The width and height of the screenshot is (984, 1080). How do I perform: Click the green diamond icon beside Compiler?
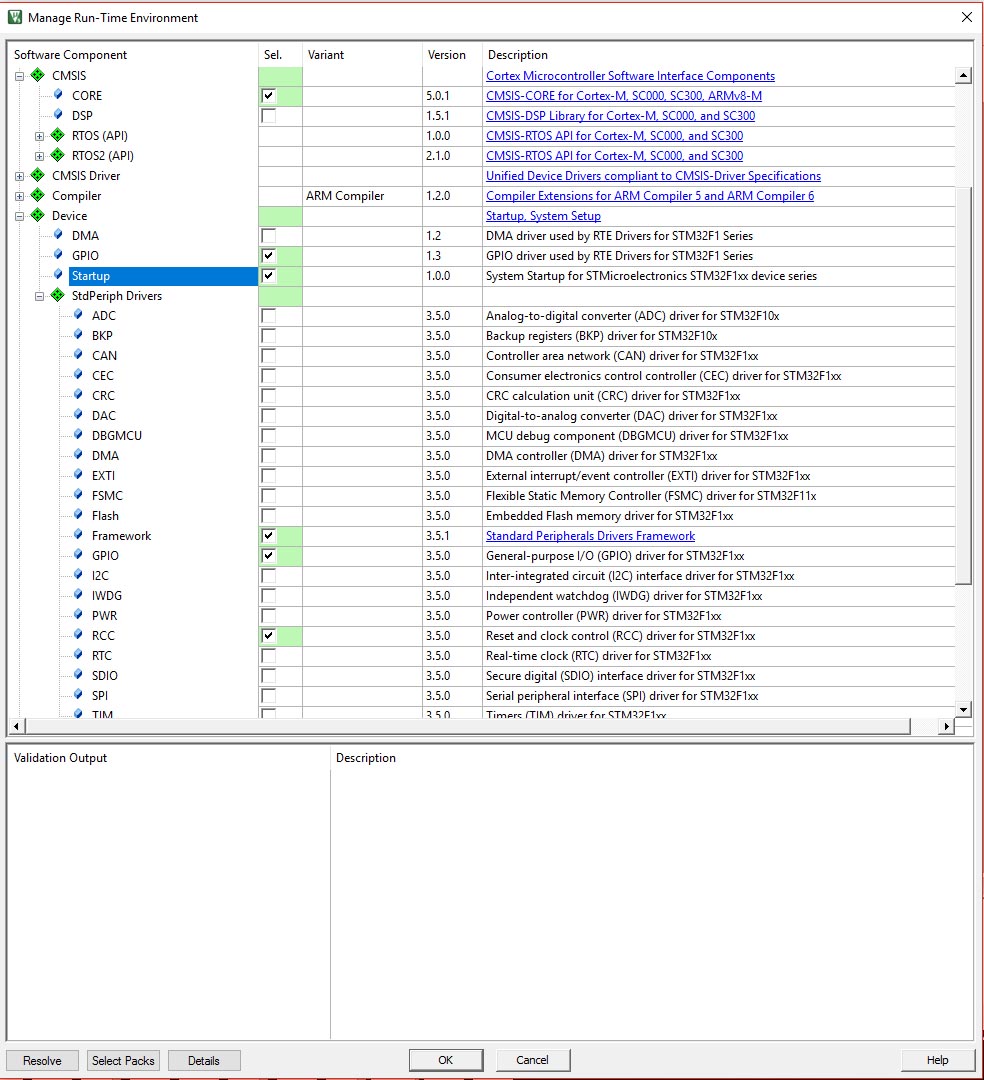(38, 196)
